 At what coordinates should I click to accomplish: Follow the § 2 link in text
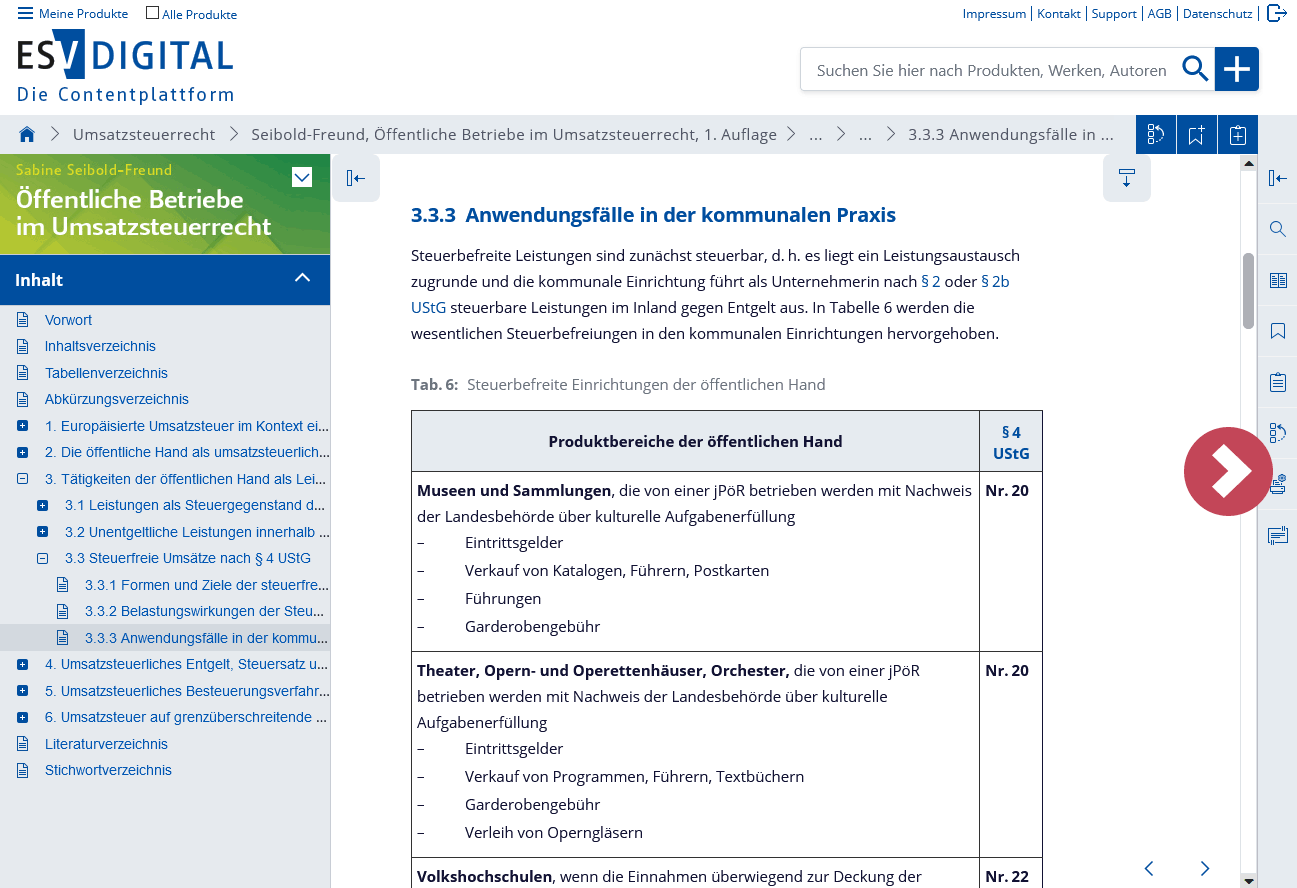click(930, 282)
